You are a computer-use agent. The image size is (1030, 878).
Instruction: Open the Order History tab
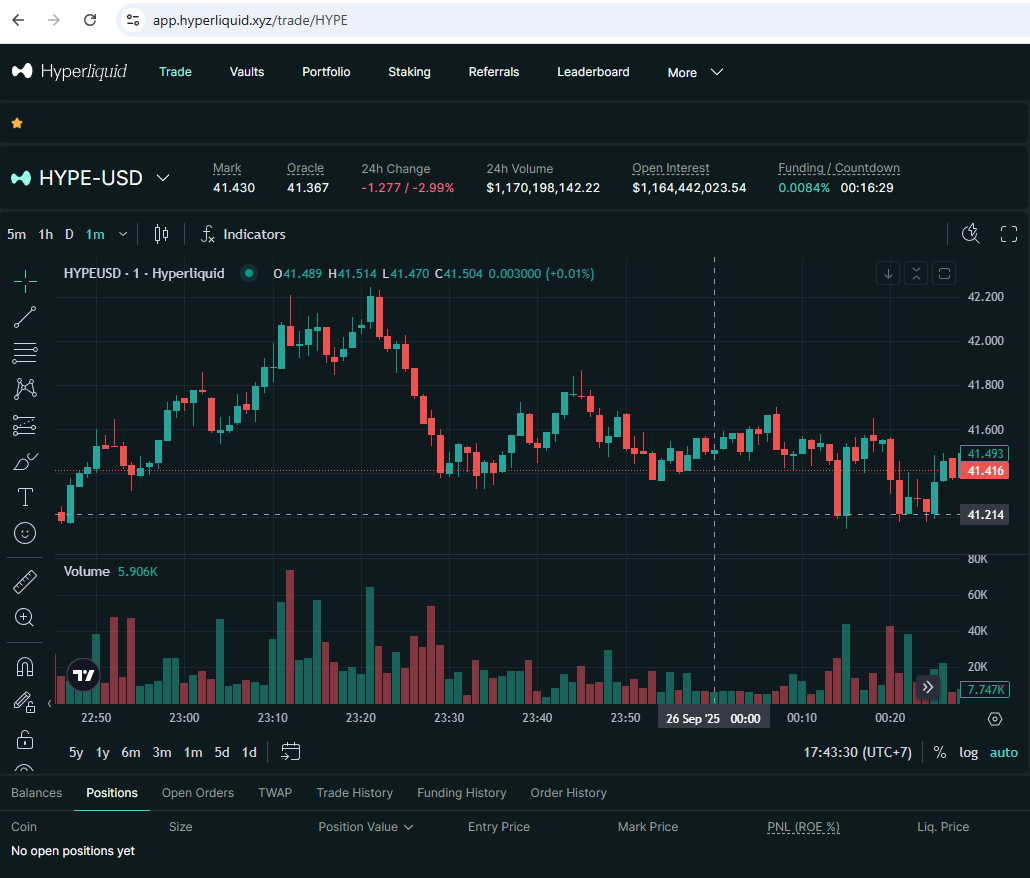568,793
